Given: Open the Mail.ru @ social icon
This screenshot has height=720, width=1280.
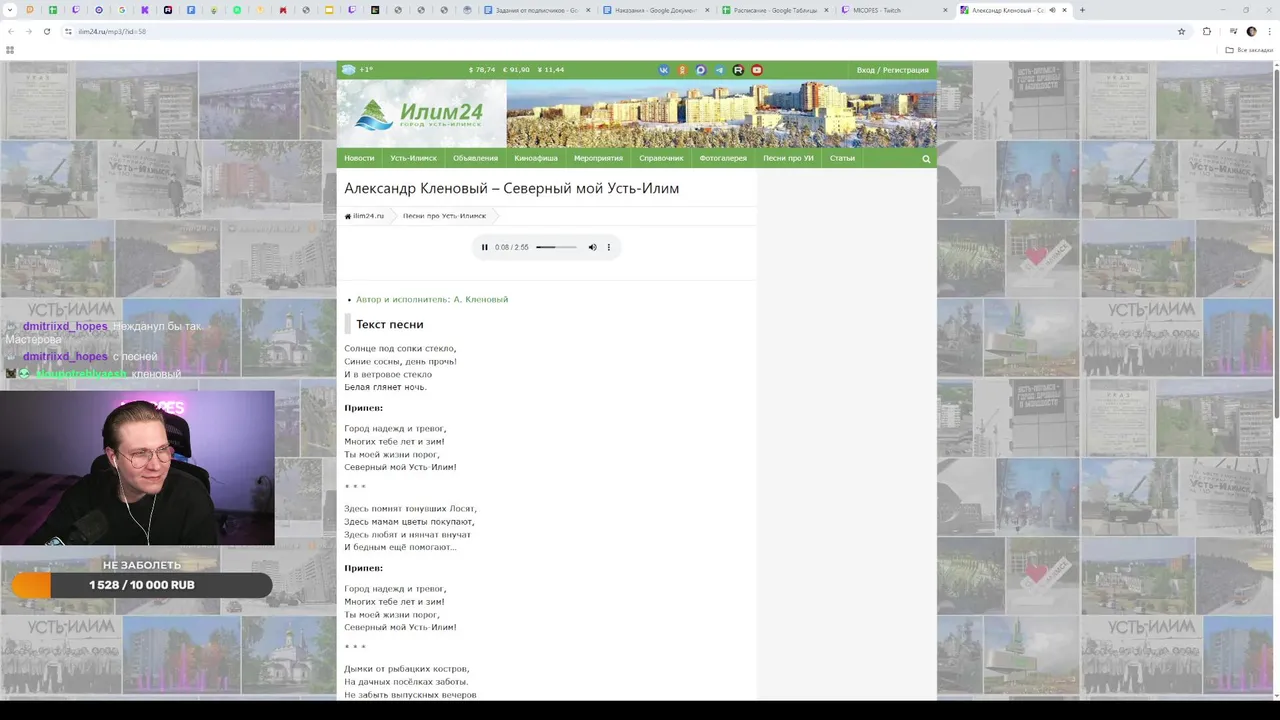Looking at the screenshot, I should 701,70.
